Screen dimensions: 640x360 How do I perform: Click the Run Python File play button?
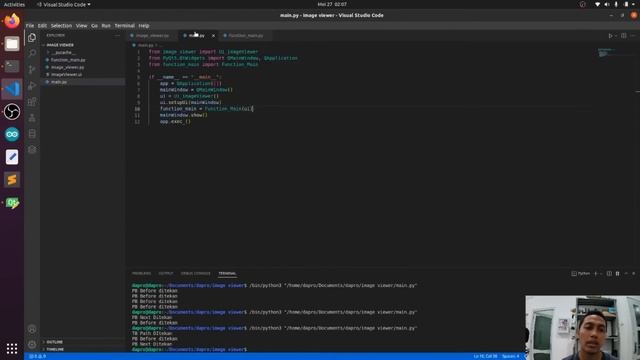pos(610,36)
